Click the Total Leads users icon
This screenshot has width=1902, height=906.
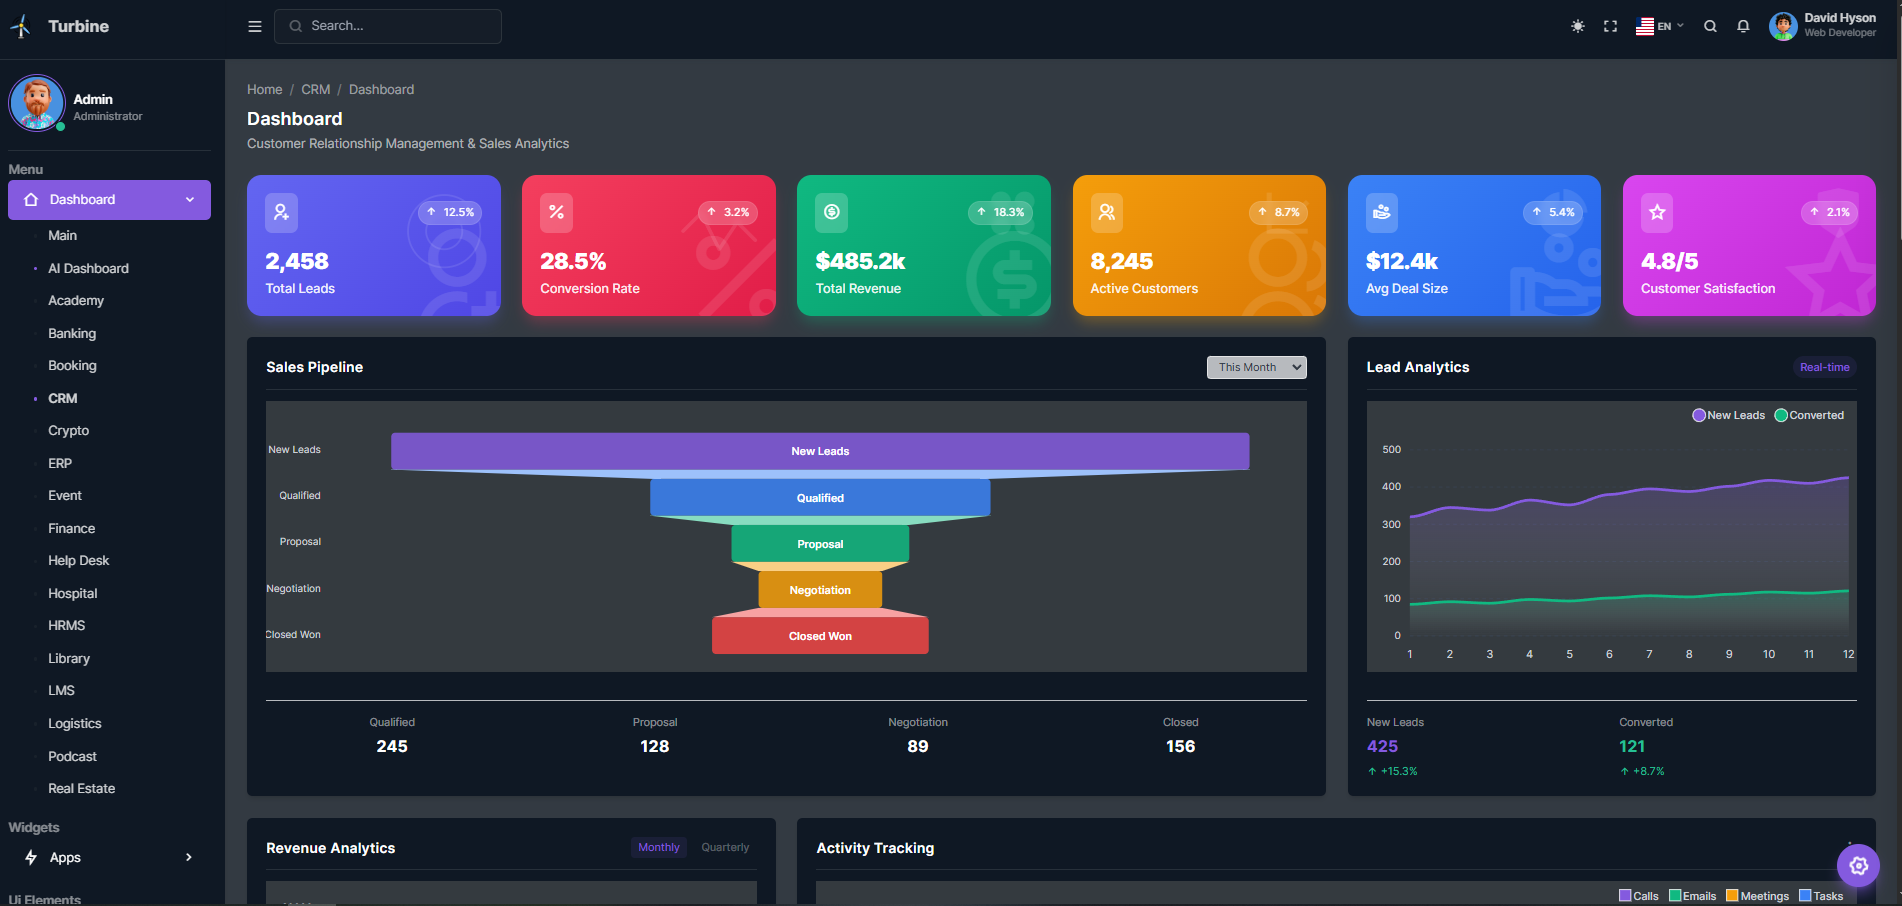coord(281,212)
